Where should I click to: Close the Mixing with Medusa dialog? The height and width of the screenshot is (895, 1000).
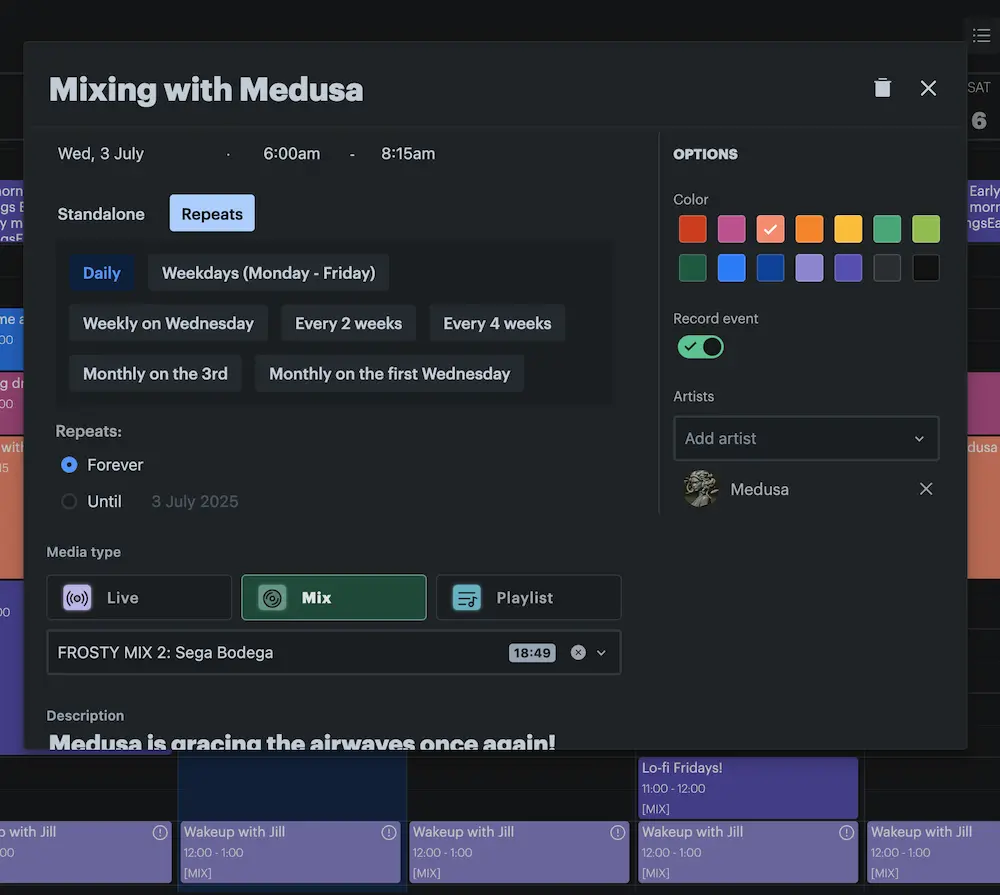coord(928,88)
